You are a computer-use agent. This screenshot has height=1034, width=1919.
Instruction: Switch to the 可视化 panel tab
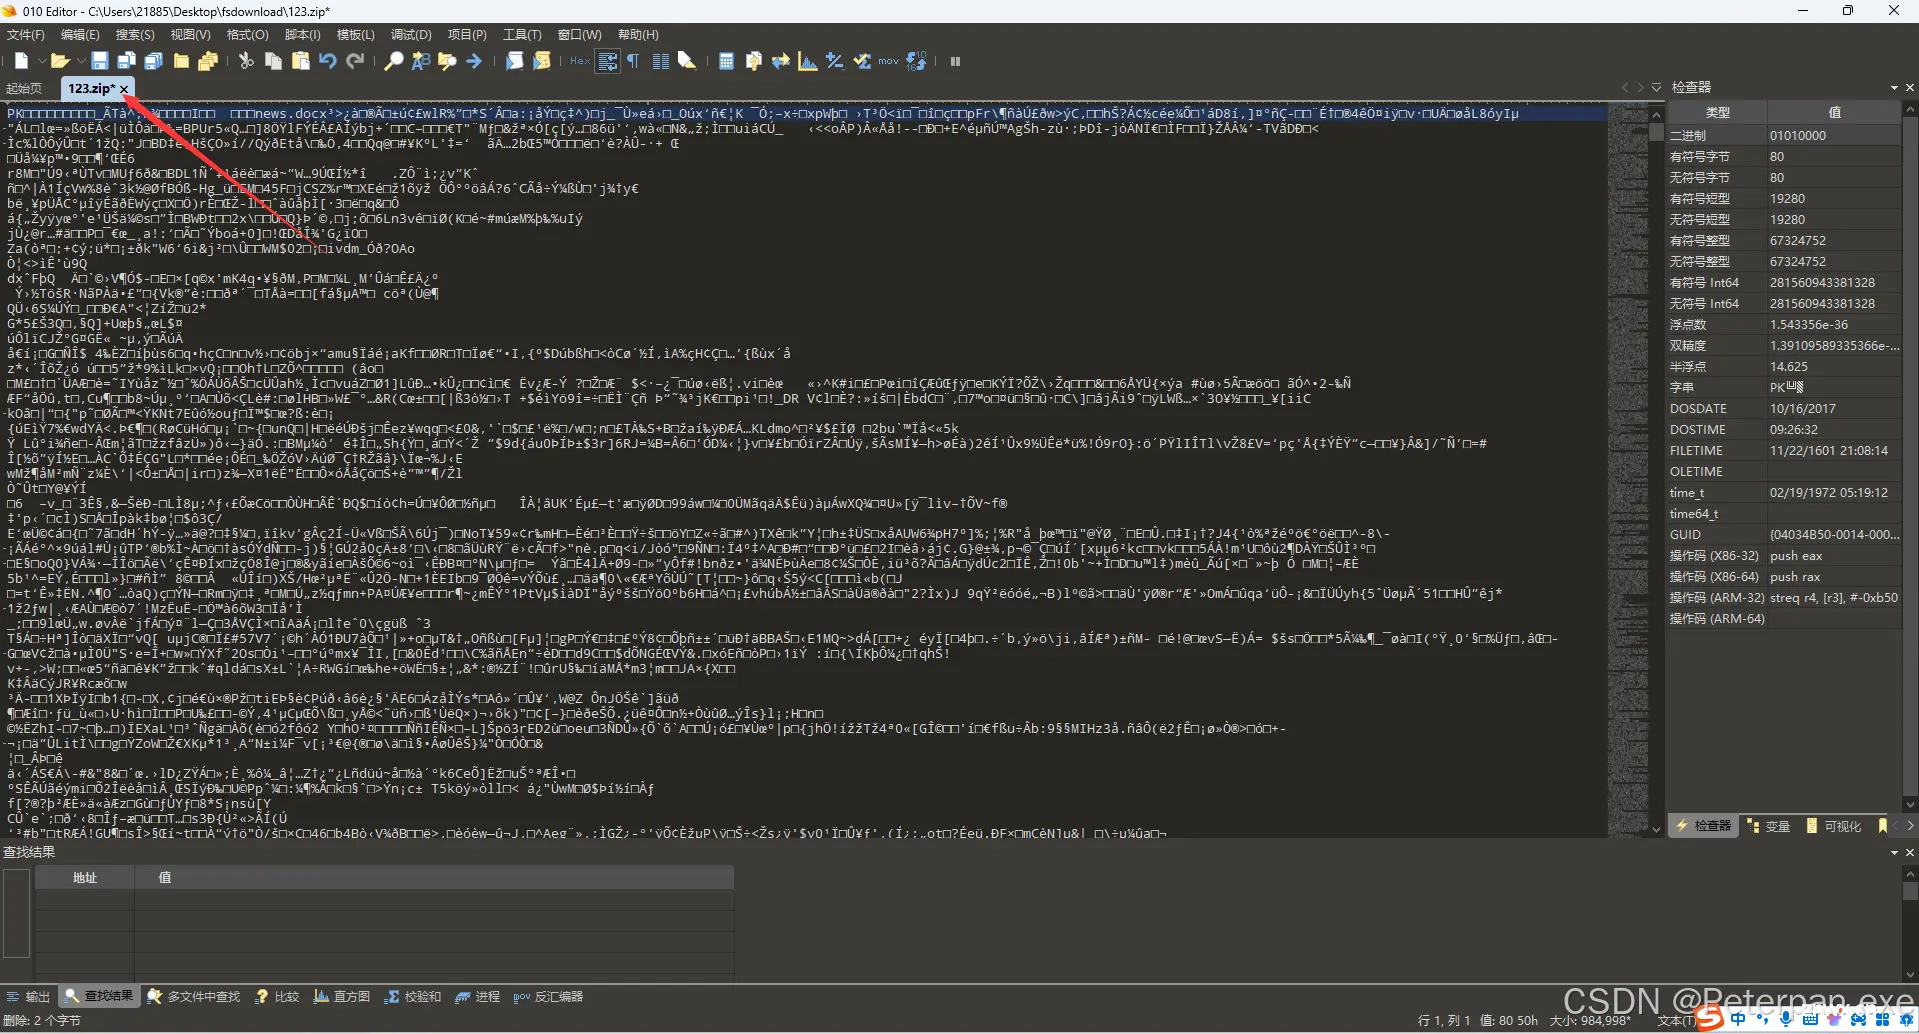pos(1834,826)
